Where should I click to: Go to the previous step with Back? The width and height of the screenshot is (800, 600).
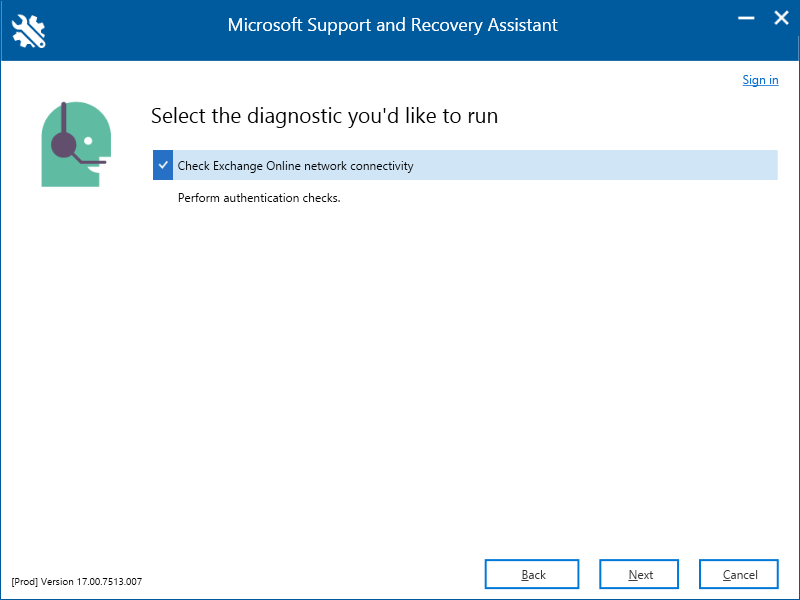tap(532, 574)
